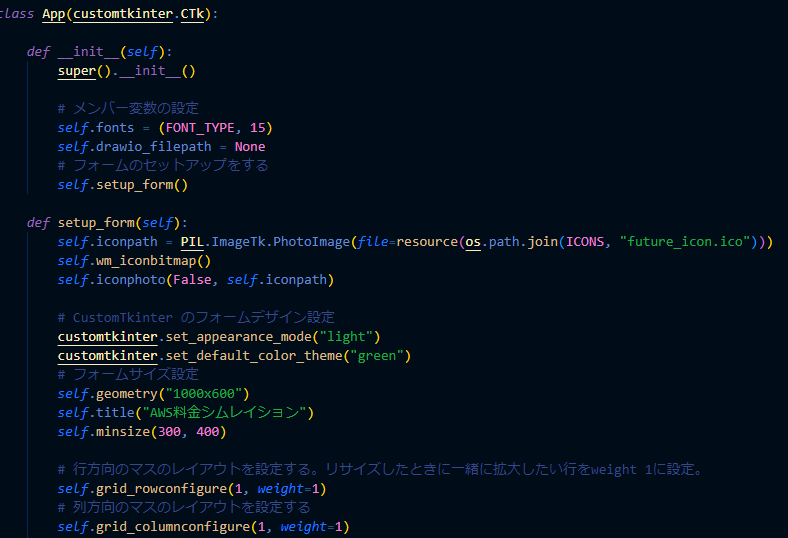Click customtkinter in the class declaration
Viewport: 788px width, 538px height.
[x=123, y=14]
